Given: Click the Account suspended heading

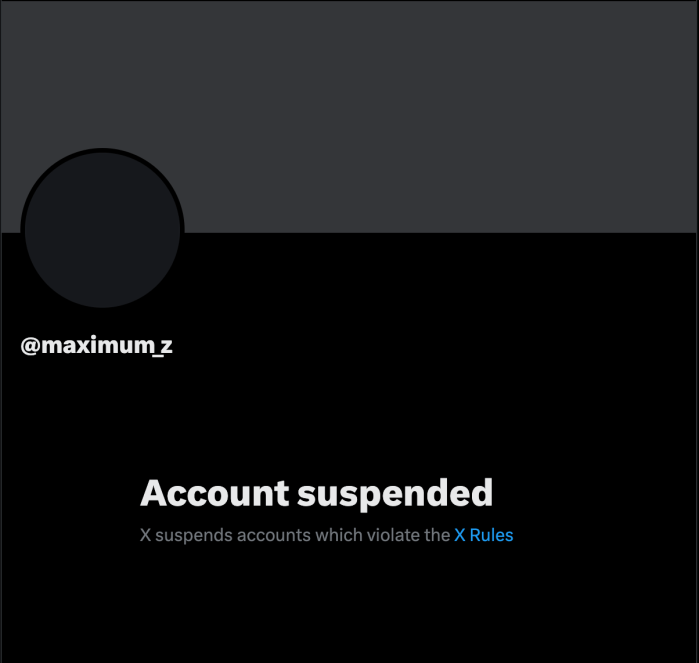Looking at the screenshot, I should 317,493.
